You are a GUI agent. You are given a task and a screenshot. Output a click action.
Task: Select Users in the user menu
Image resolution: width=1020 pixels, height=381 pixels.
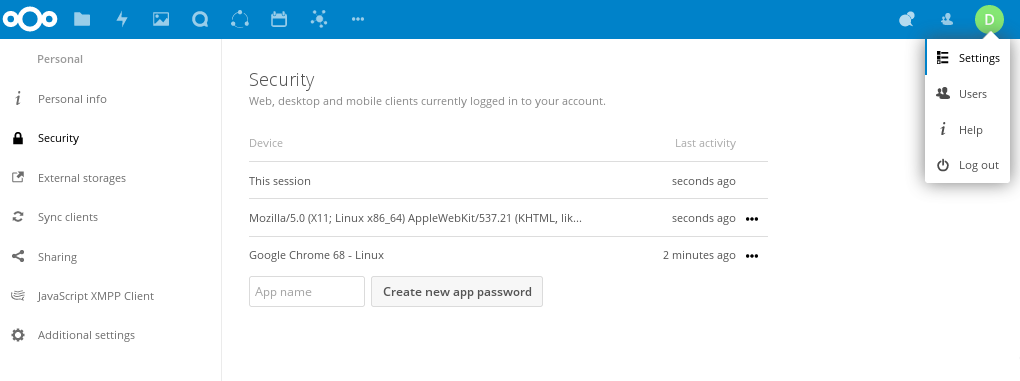tap(967, 94)
